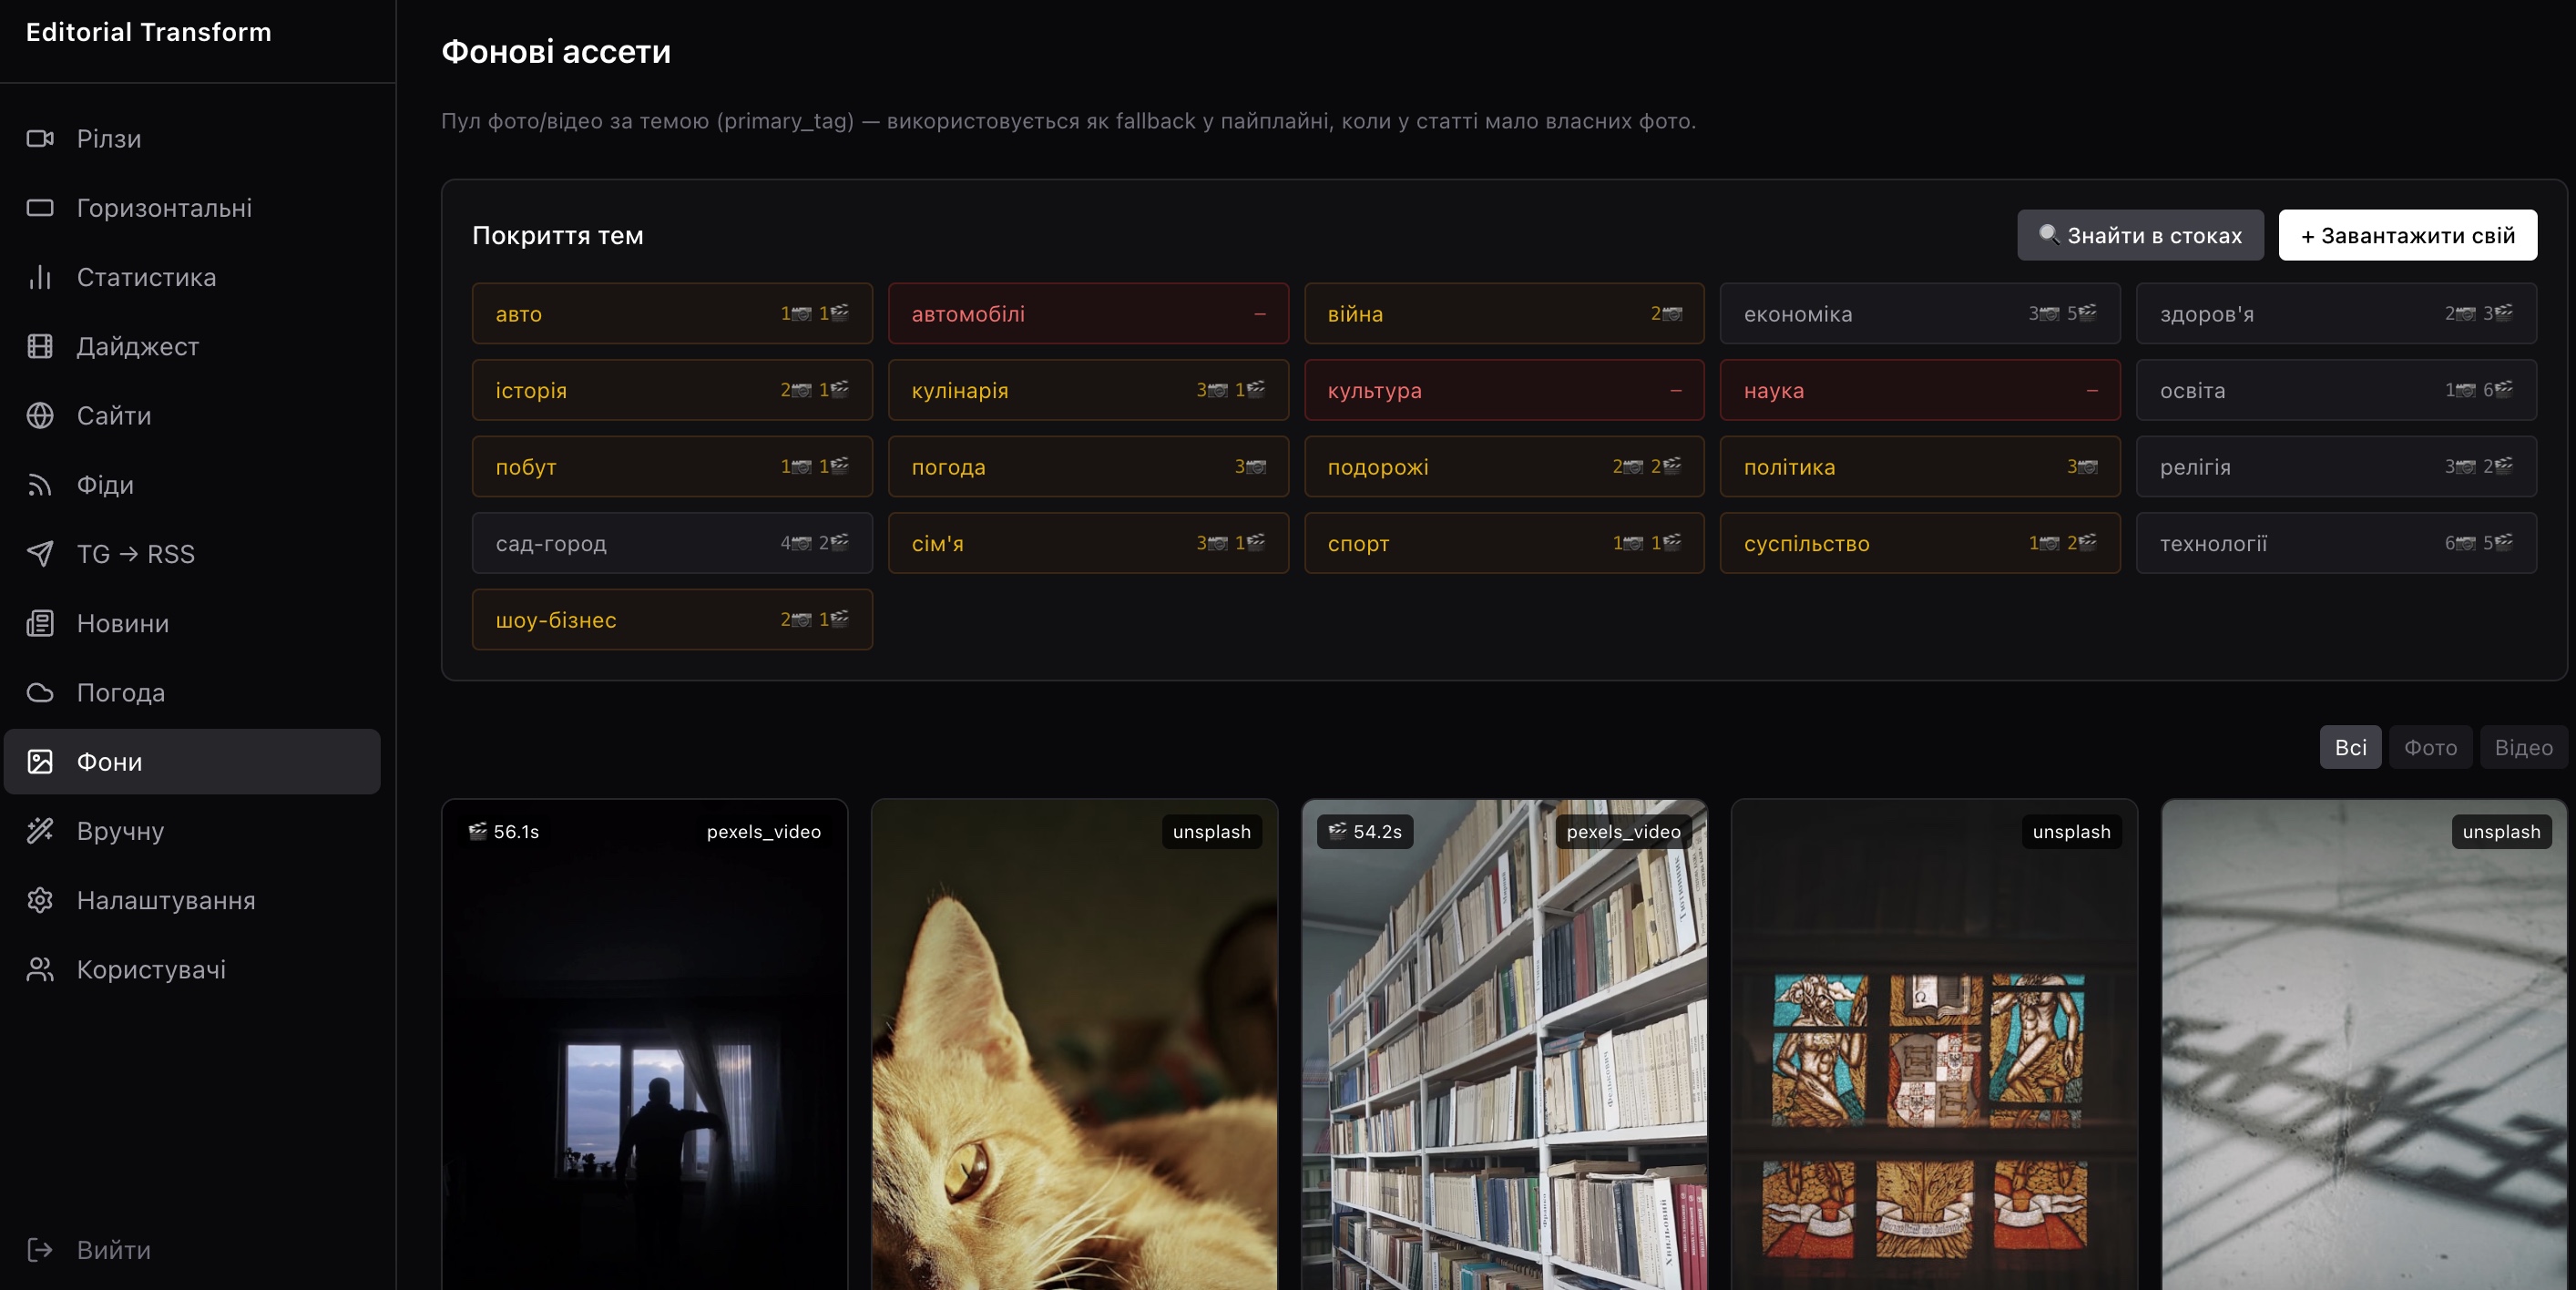2576x1290 pixels.
Task: Filter assets by Фото
Action: tap(2430, 747)
